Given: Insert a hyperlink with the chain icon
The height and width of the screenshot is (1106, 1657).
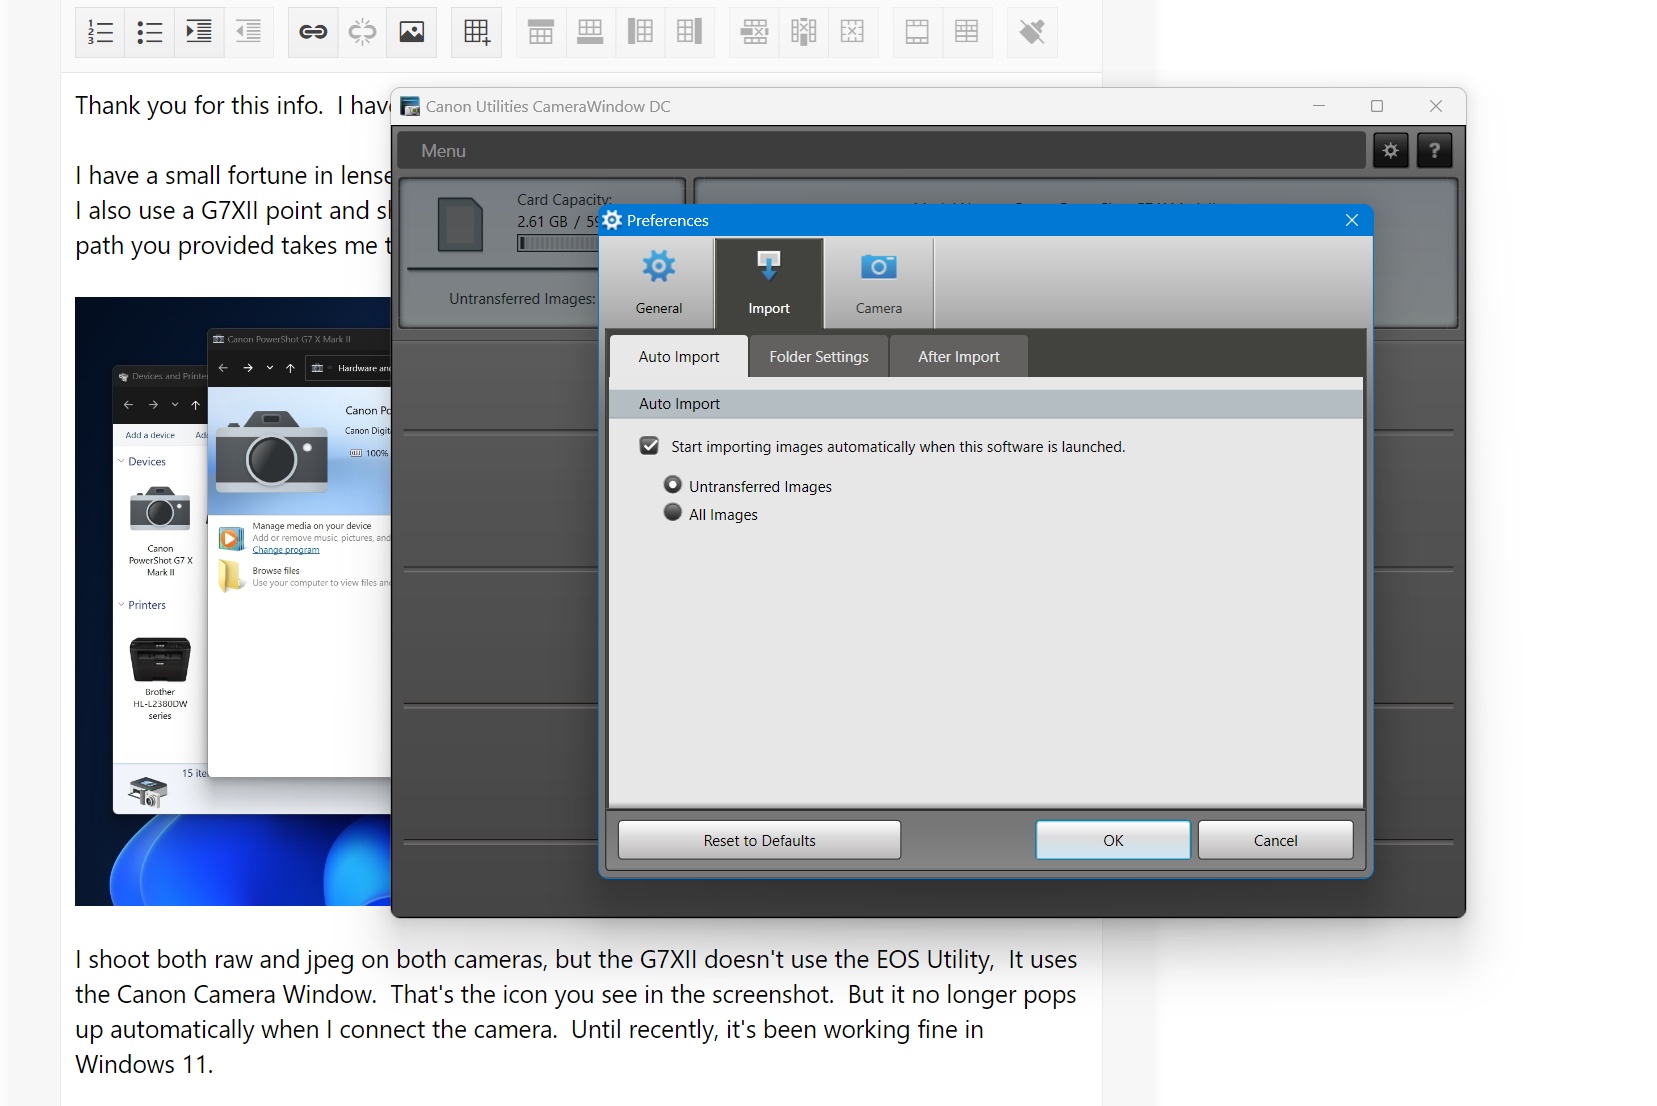Looking at the screenshot, I should pyautogui.click(x=313, y=32).
